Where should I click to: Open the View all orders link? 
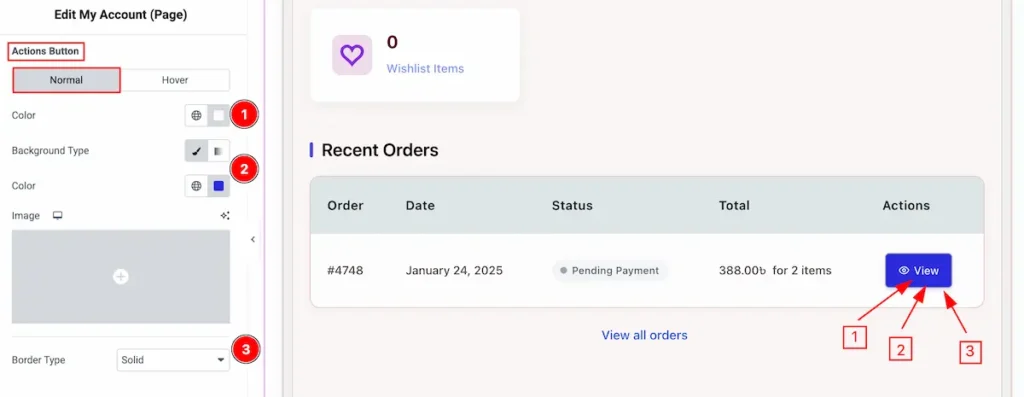click(x=645, y=335)
